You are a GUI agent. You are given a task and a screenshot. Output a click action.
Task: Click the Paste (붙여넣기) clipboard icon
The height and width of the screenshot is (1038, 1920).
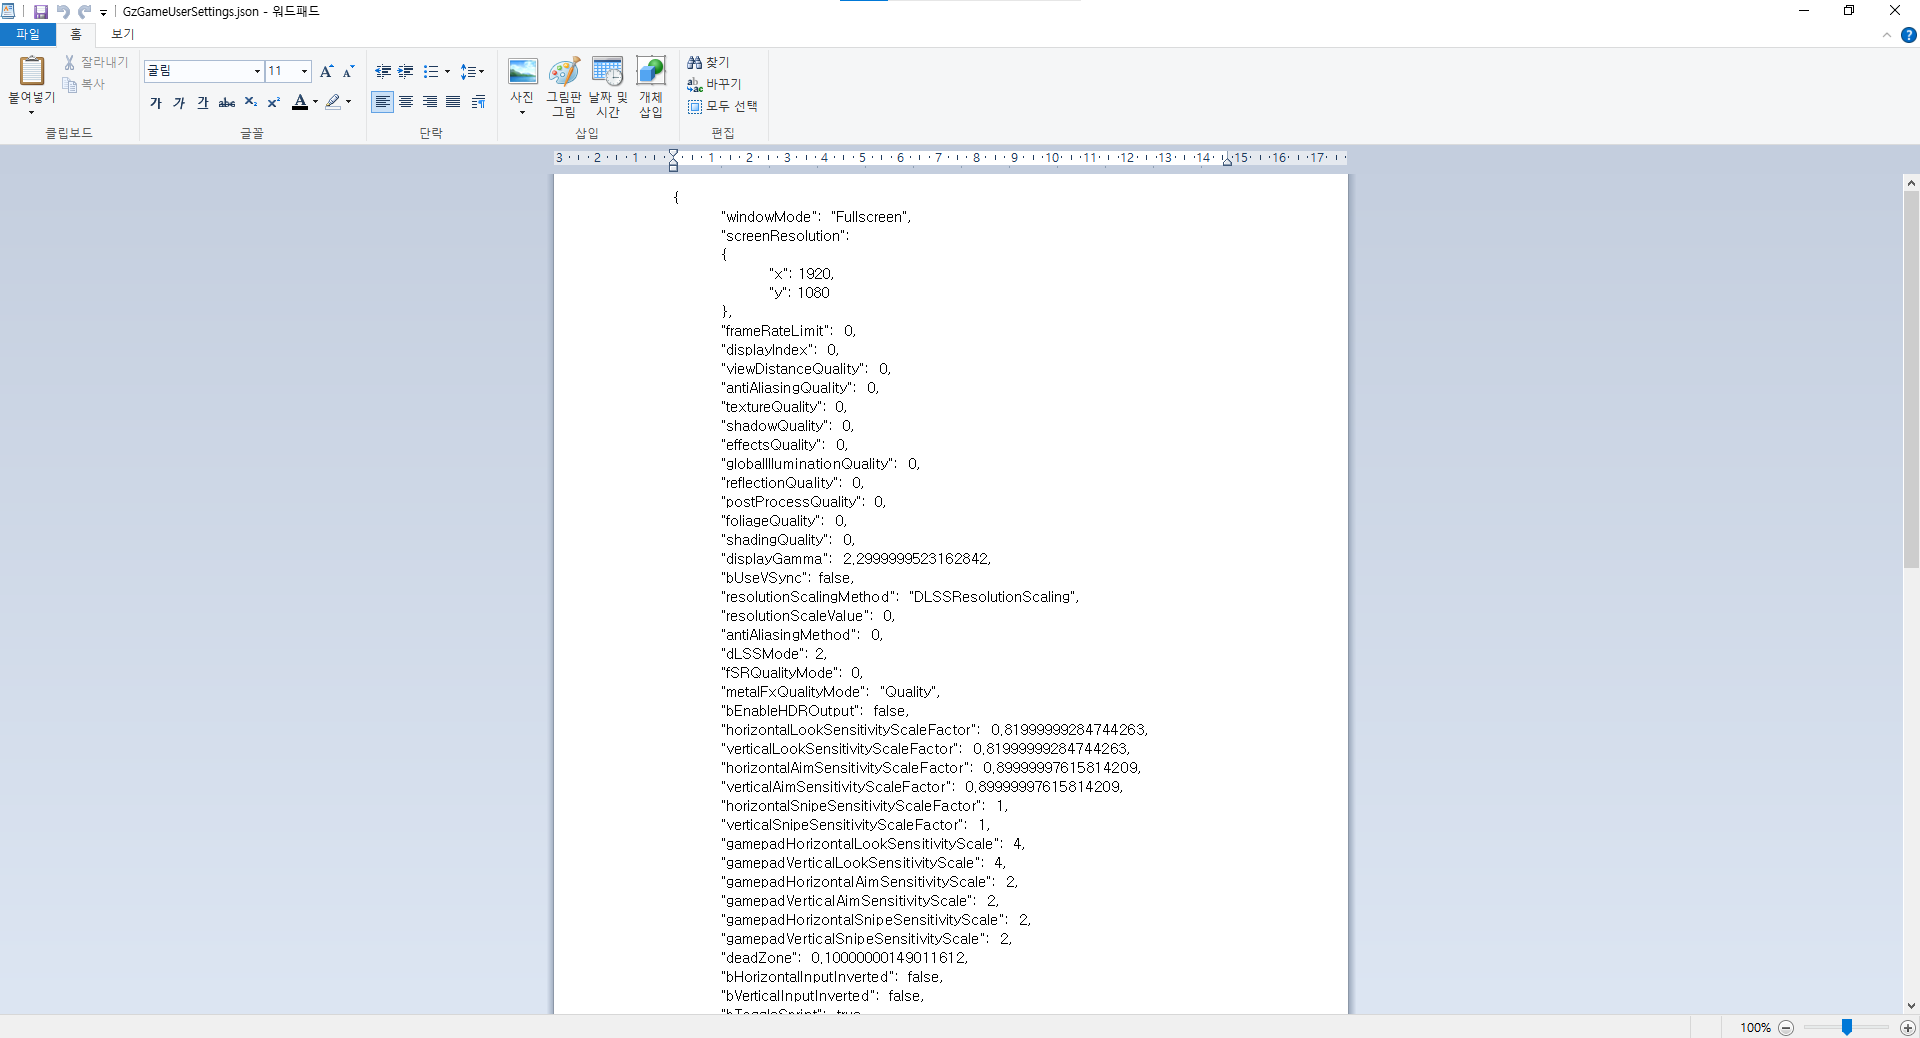[x=32, y=72]
